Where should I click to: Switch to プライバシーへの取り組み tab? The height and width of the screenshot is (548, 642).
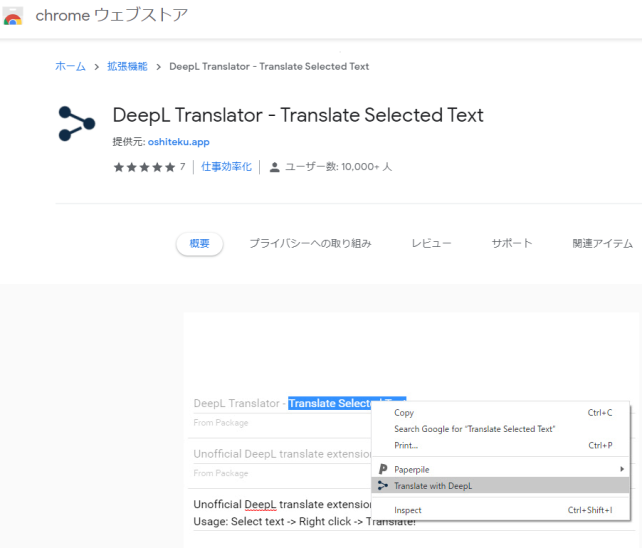point(310,243)
